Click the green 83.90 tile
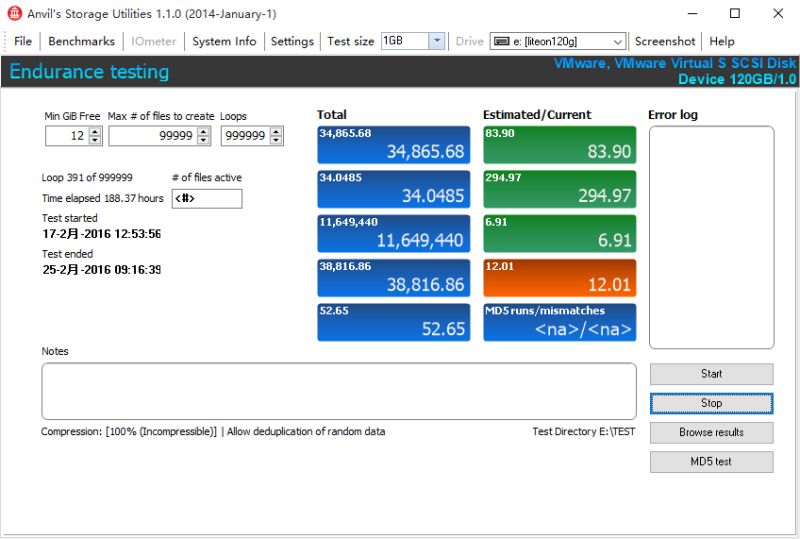 (560, 145)
